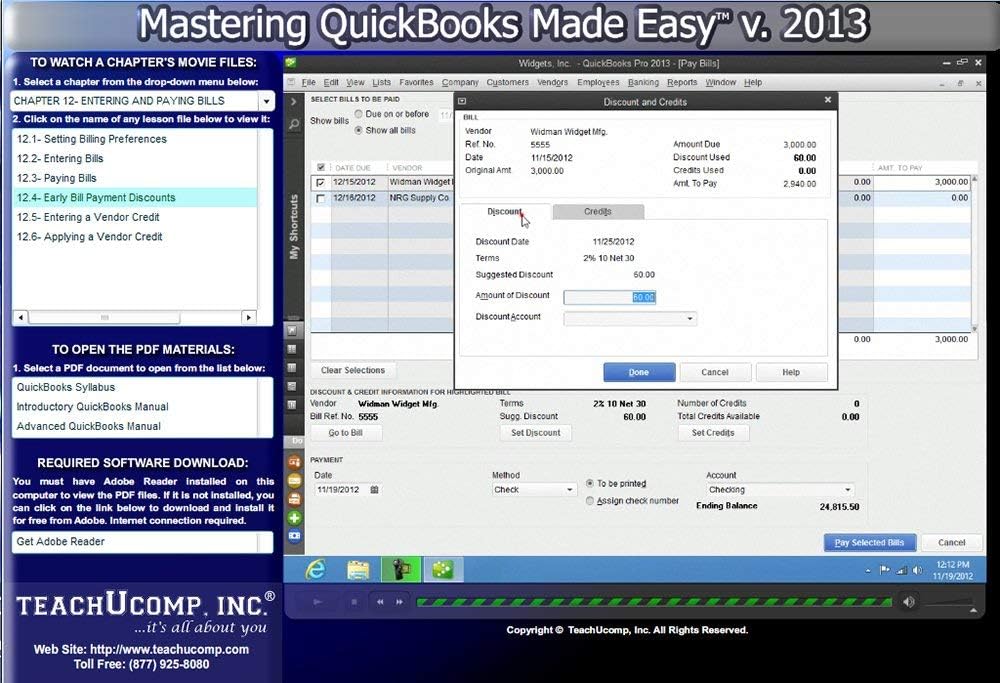1000x683 pixels.
Task: Click the Action Center flag icon
Action: (885, 570)
